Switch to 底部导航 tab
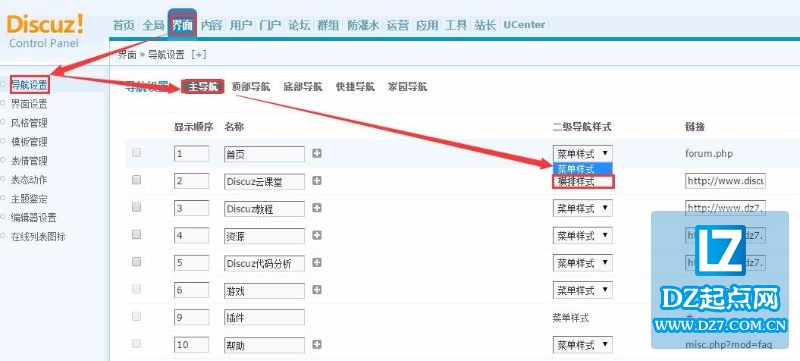 [x=303, y=87]
